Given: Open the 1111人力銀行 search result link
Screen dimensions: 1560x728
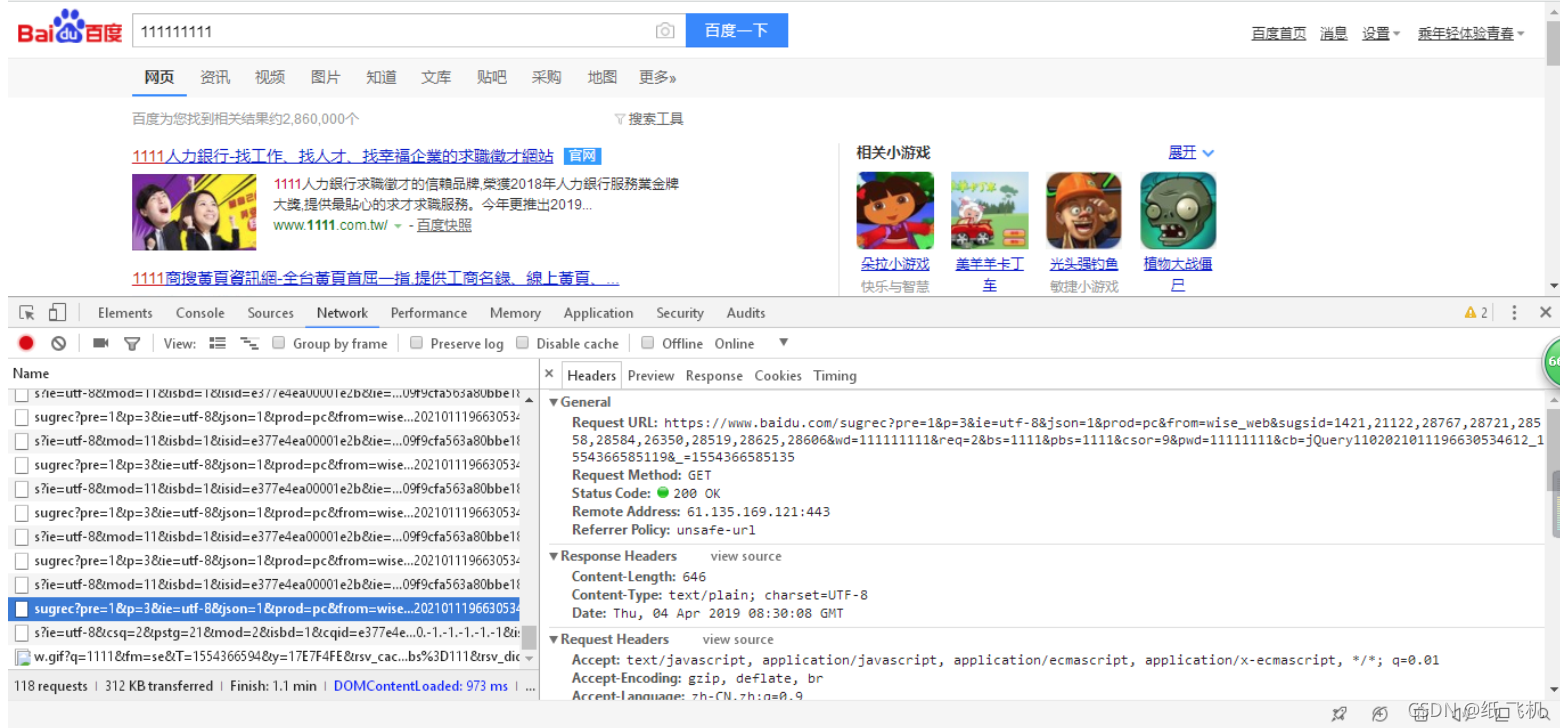Looking at the screenshot, I should pos(343,156).
